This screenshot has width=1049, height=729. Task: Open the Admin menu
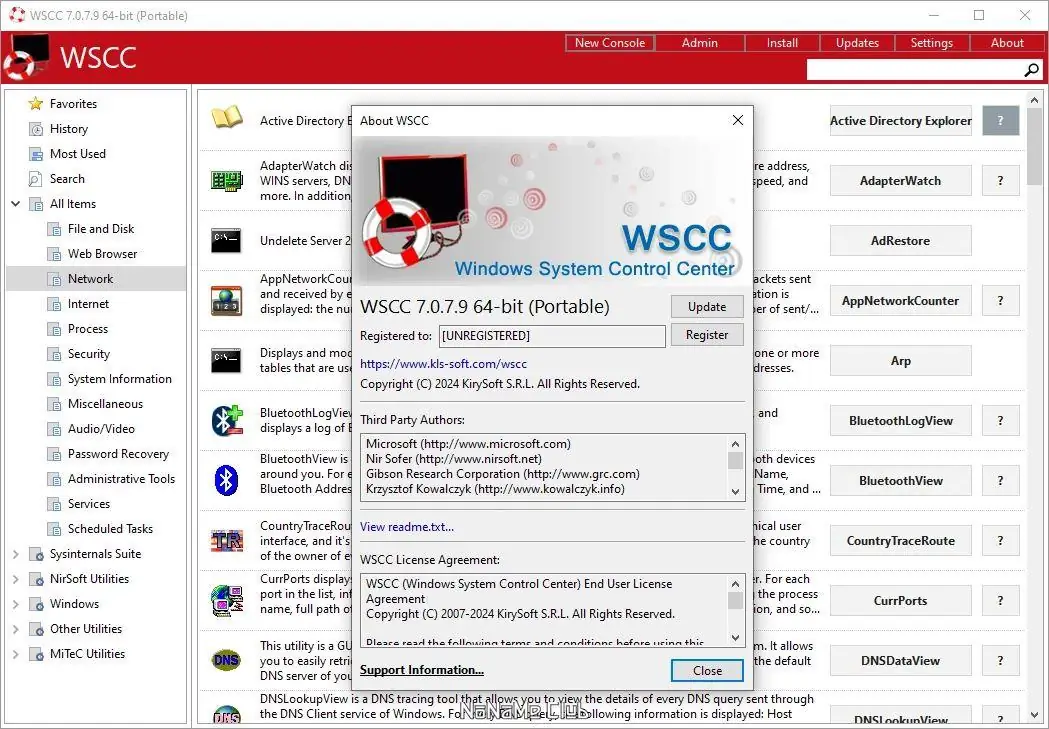tap(700, 43)
